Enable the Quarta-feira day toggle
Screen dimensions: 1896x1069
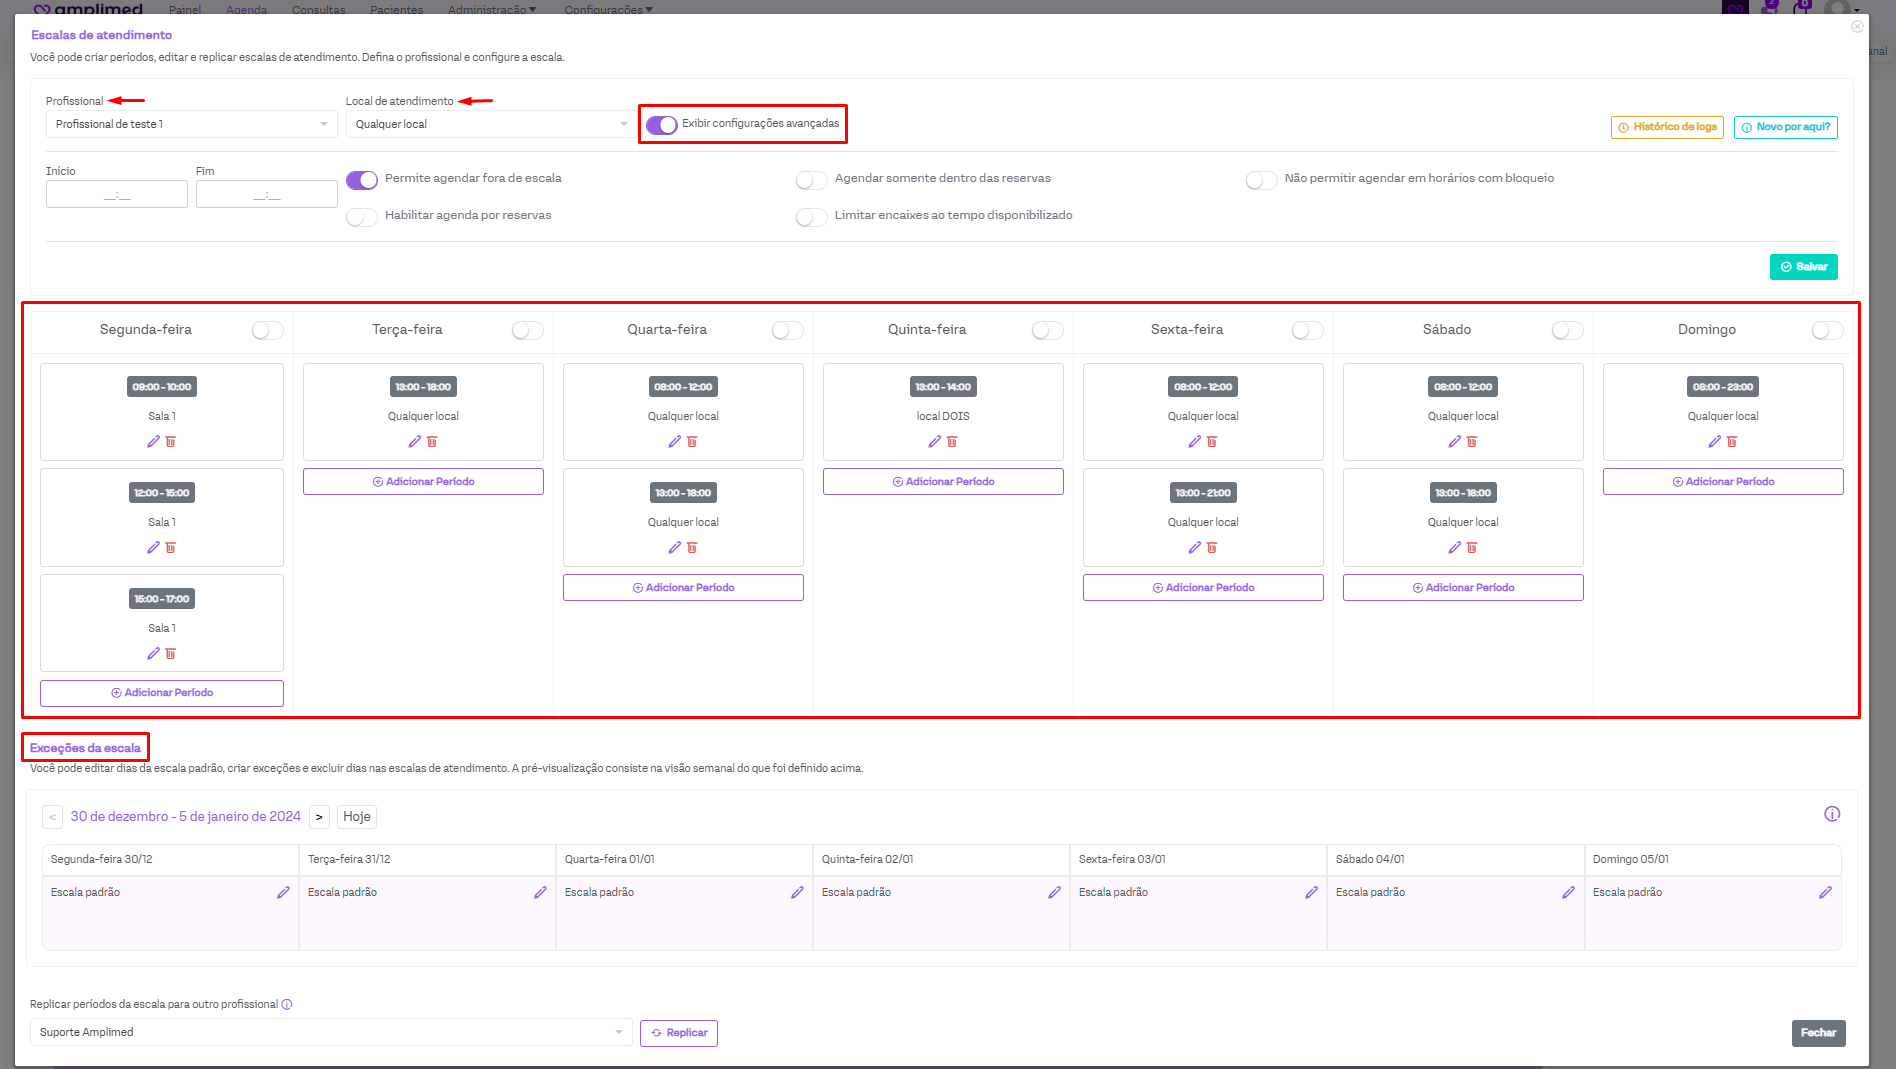pyautogui.click(x=787, y=331)
